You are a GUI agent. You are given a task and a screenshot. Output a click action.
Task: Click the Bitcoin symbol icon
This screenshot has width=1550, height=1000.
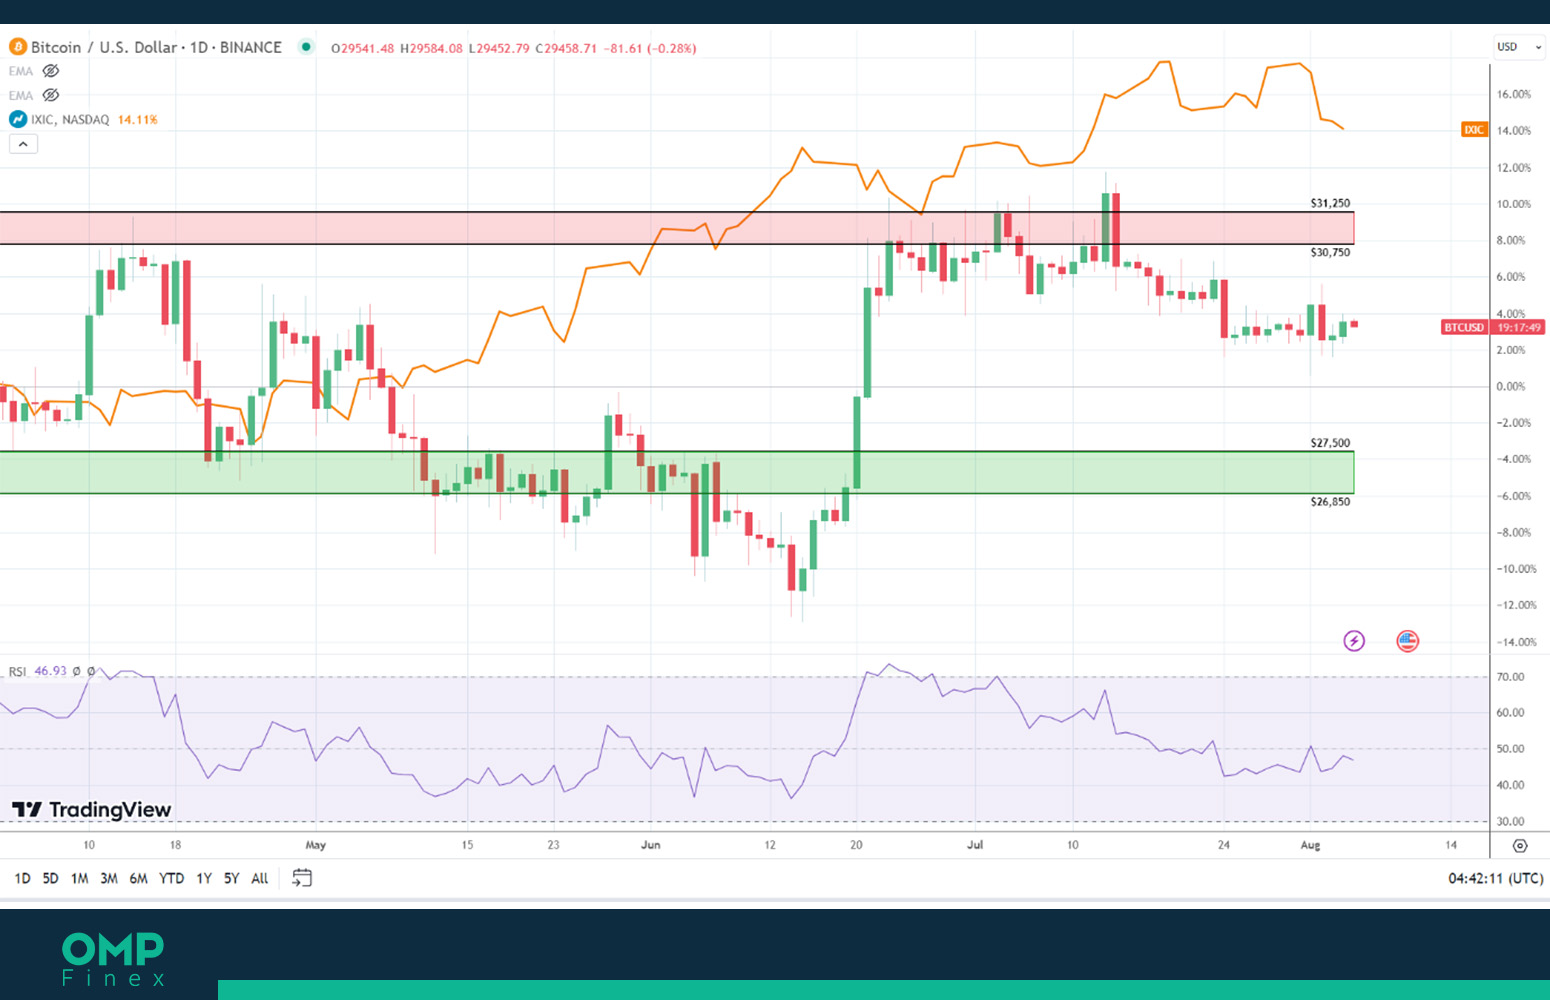pyautogui.click(x=17, y=47)
